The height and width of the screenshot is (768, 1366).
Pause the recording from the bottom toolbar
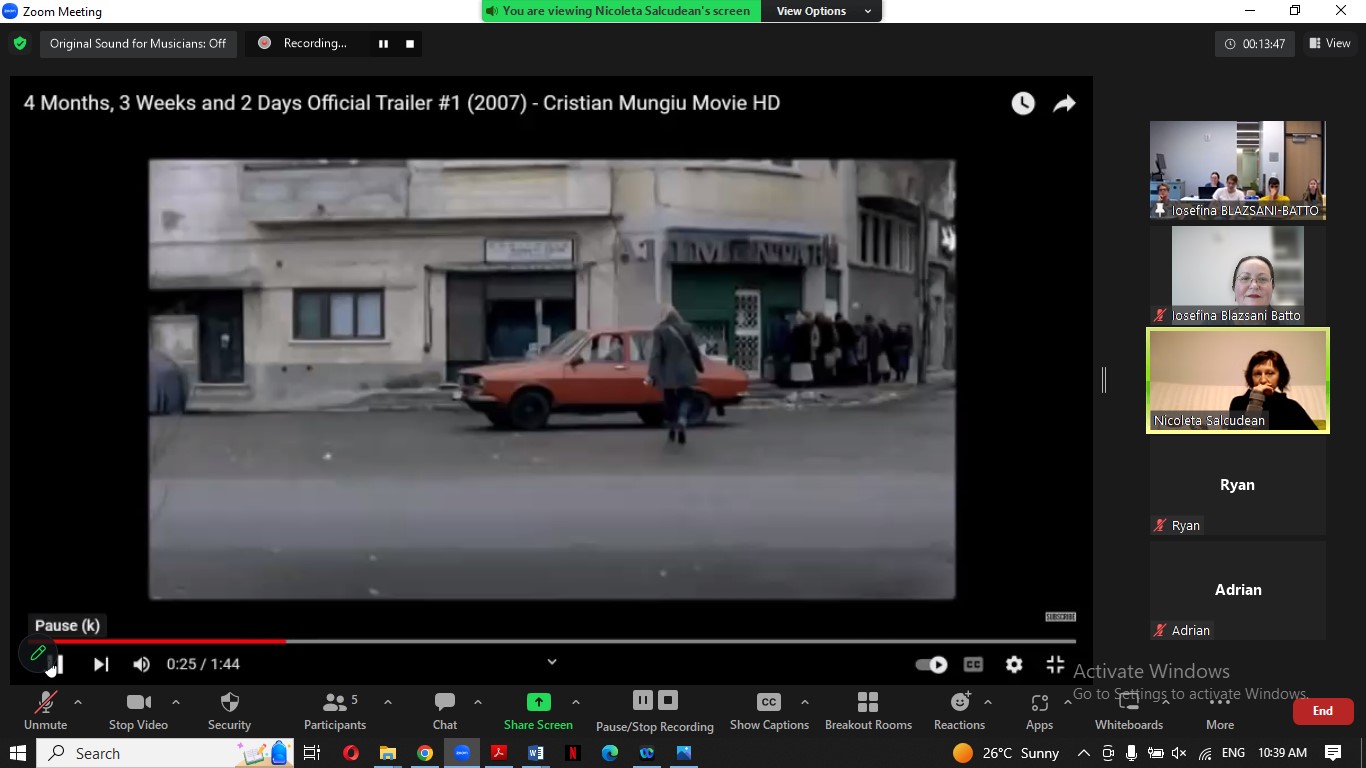pyautogui.click(x=643, y=700)
